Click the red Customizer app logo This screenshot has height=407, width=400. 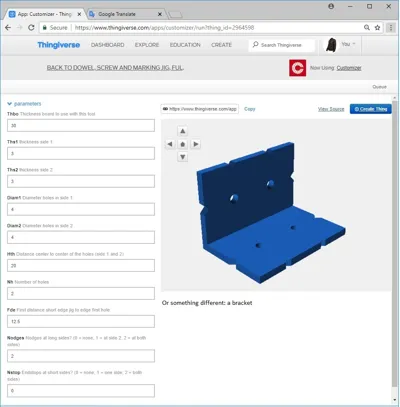pos(297,68)
